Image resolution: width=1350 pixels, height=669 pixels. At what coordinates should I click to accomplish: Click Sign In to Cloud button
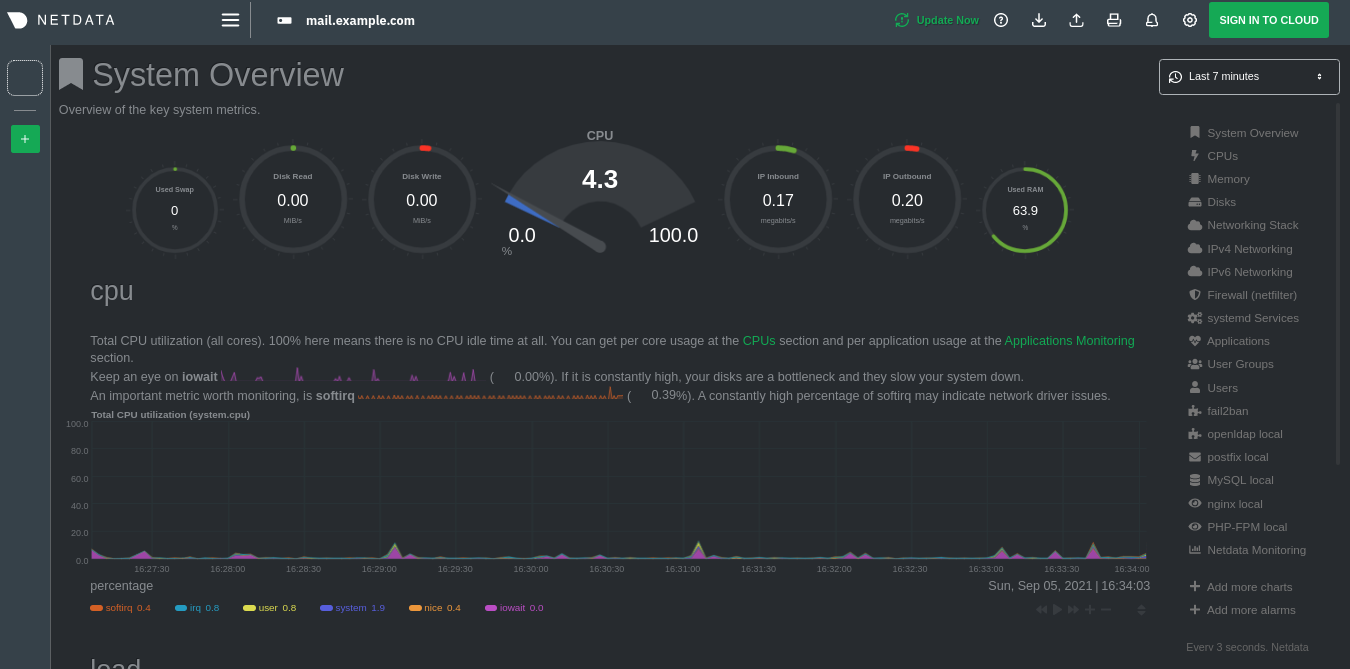(1269, 20)
